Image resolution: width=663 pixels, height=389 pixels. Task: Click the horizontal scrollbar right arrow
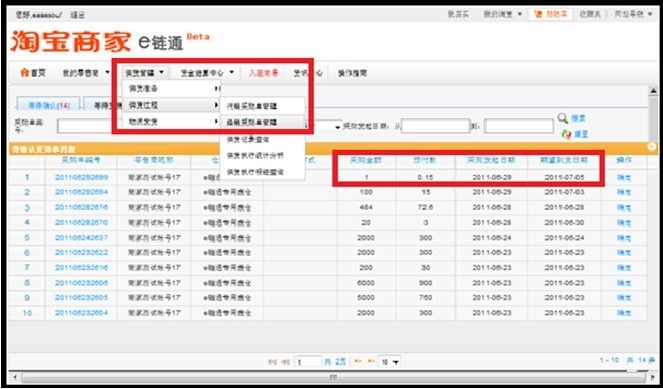tap(652, 376)
